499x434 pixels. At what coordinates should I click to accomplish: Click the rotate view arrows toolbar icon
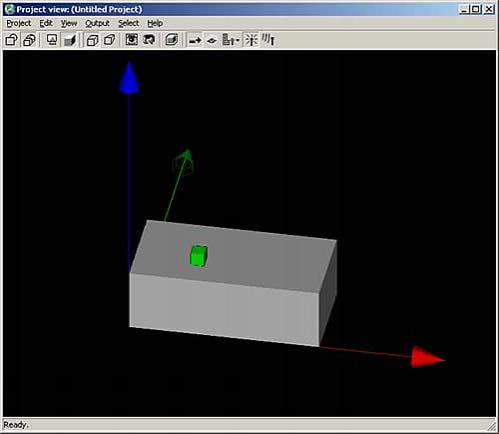pos(149,40)
